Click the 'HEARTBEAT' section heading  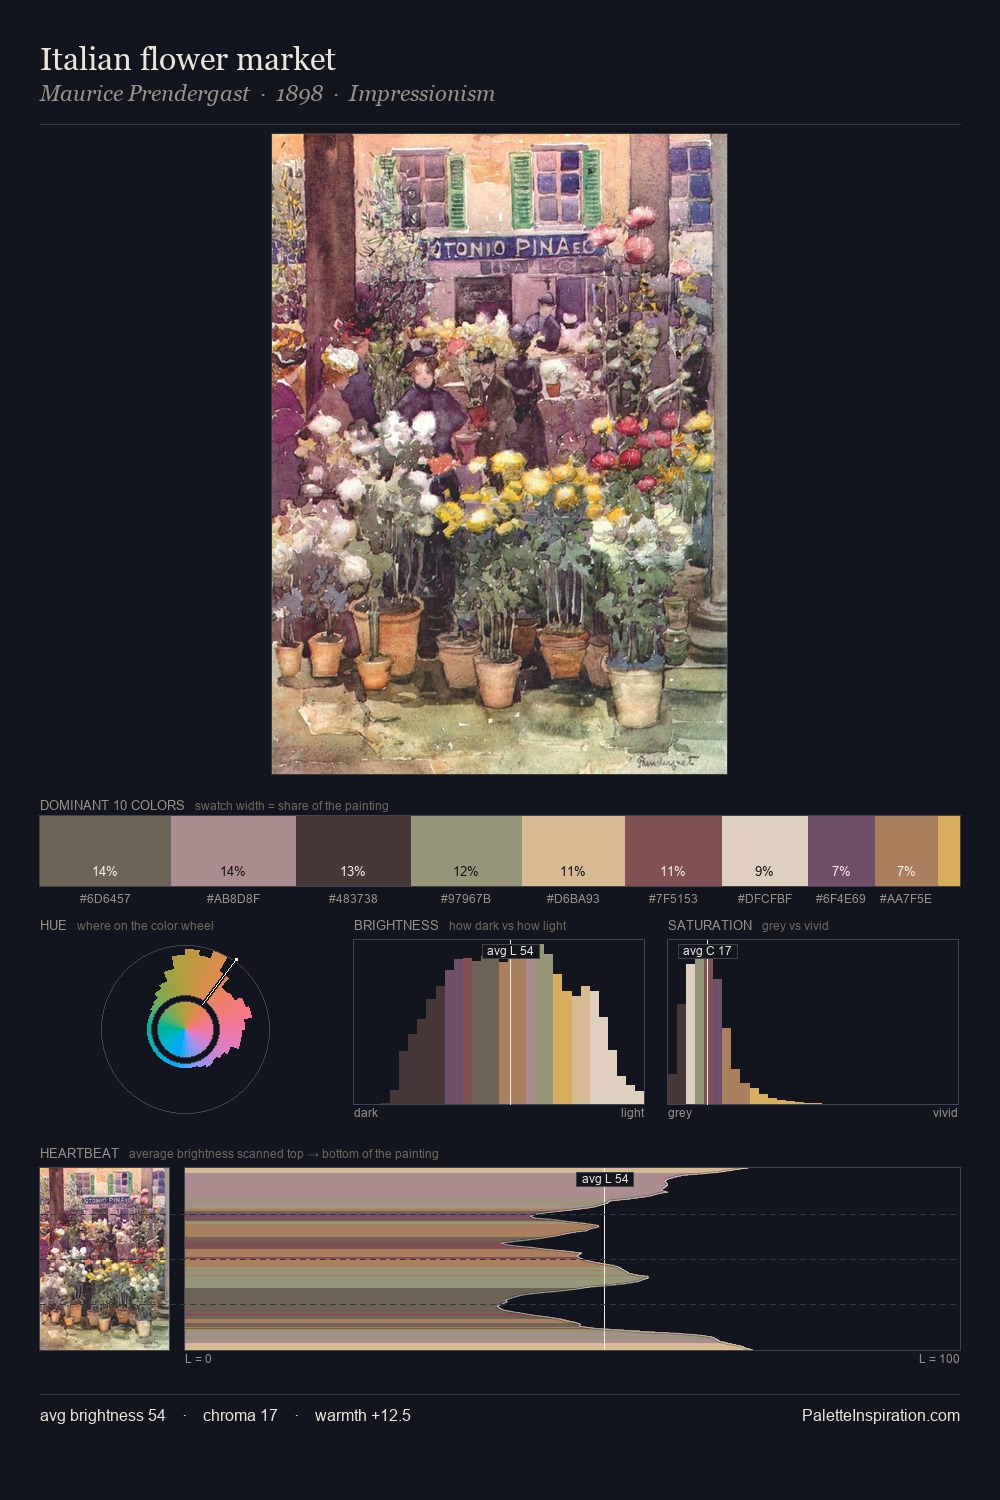tap(79, 1153)
